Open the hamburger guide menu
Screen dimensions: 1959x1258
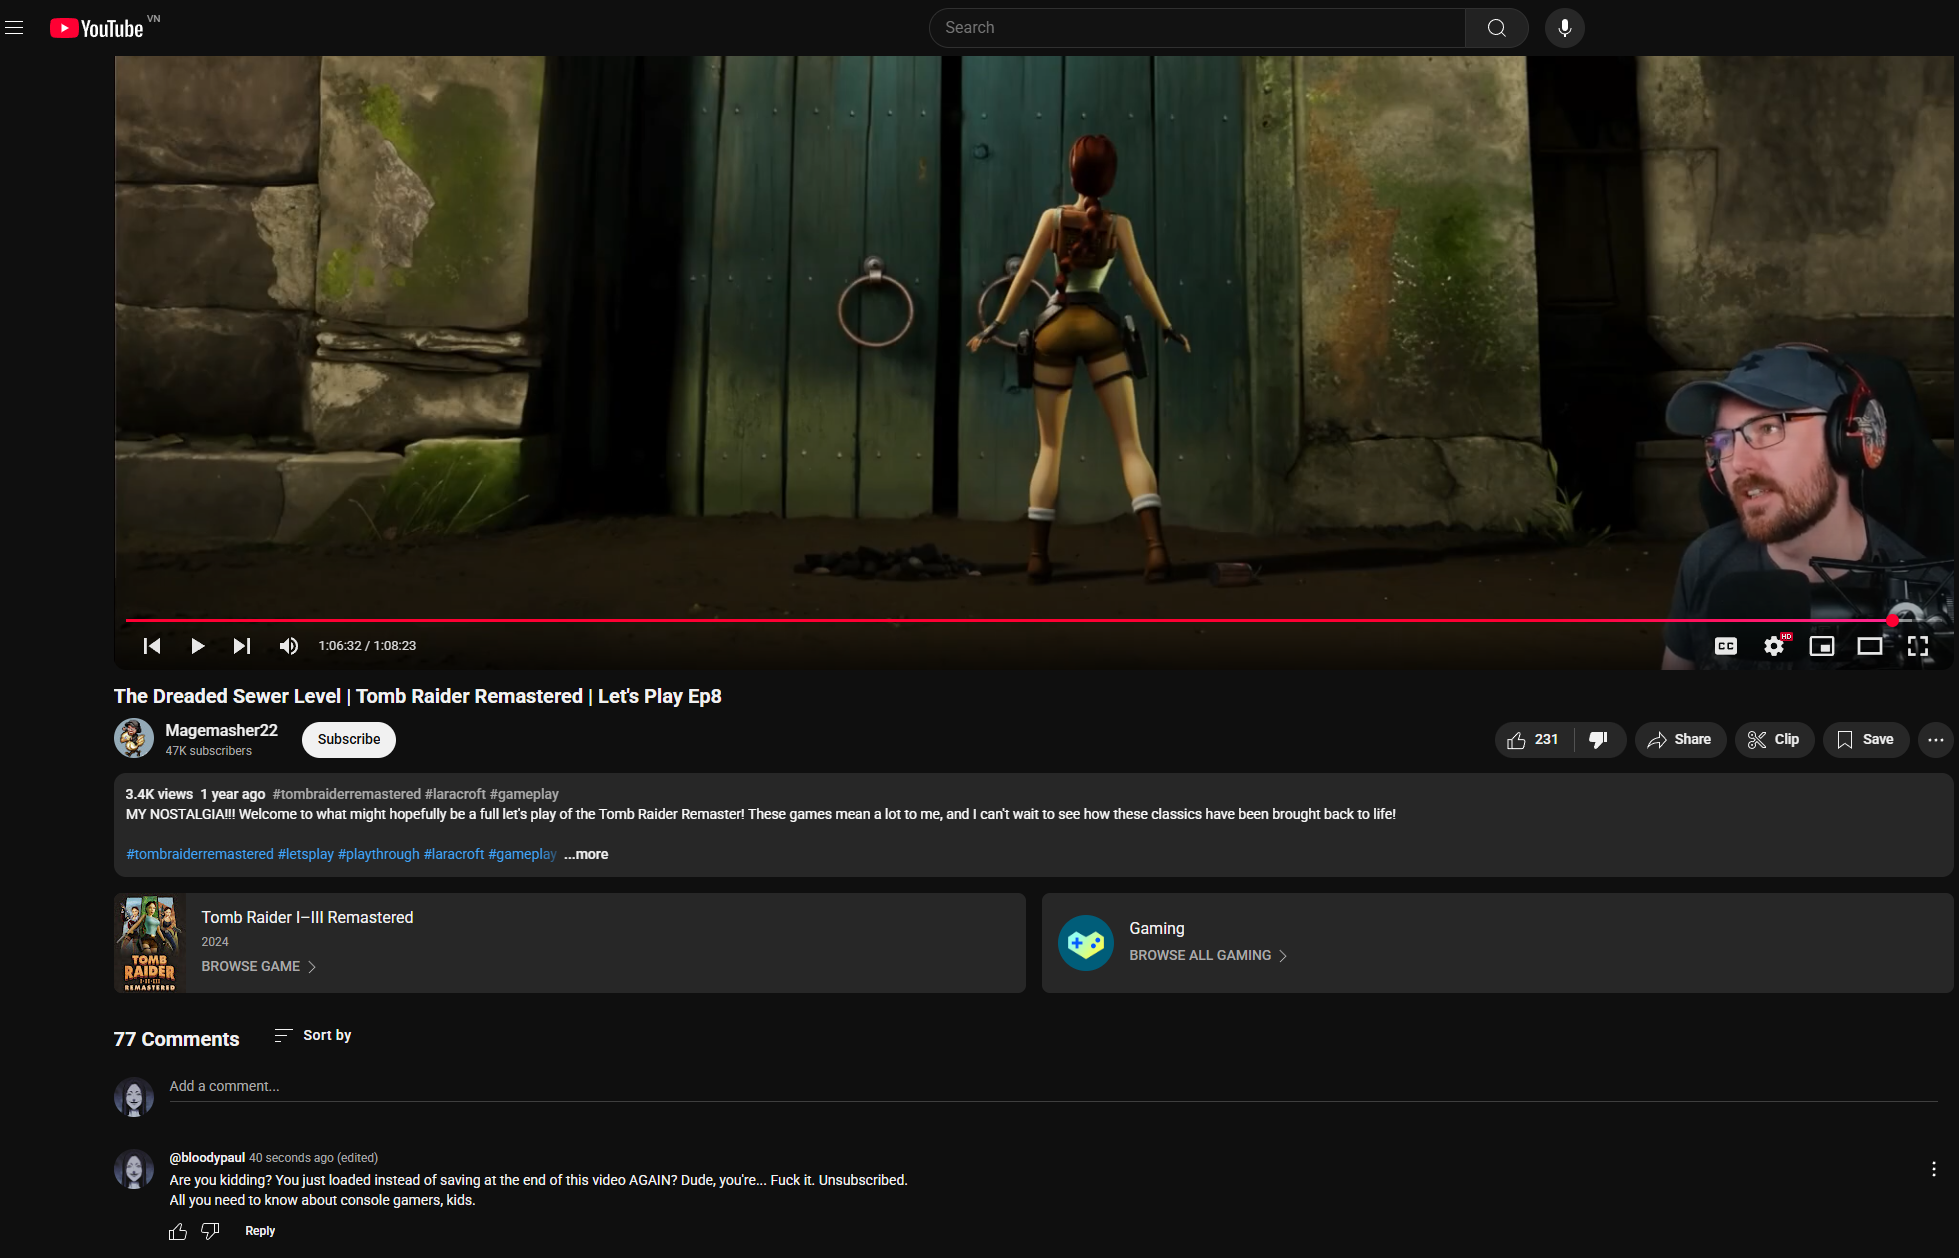(14, 28)
